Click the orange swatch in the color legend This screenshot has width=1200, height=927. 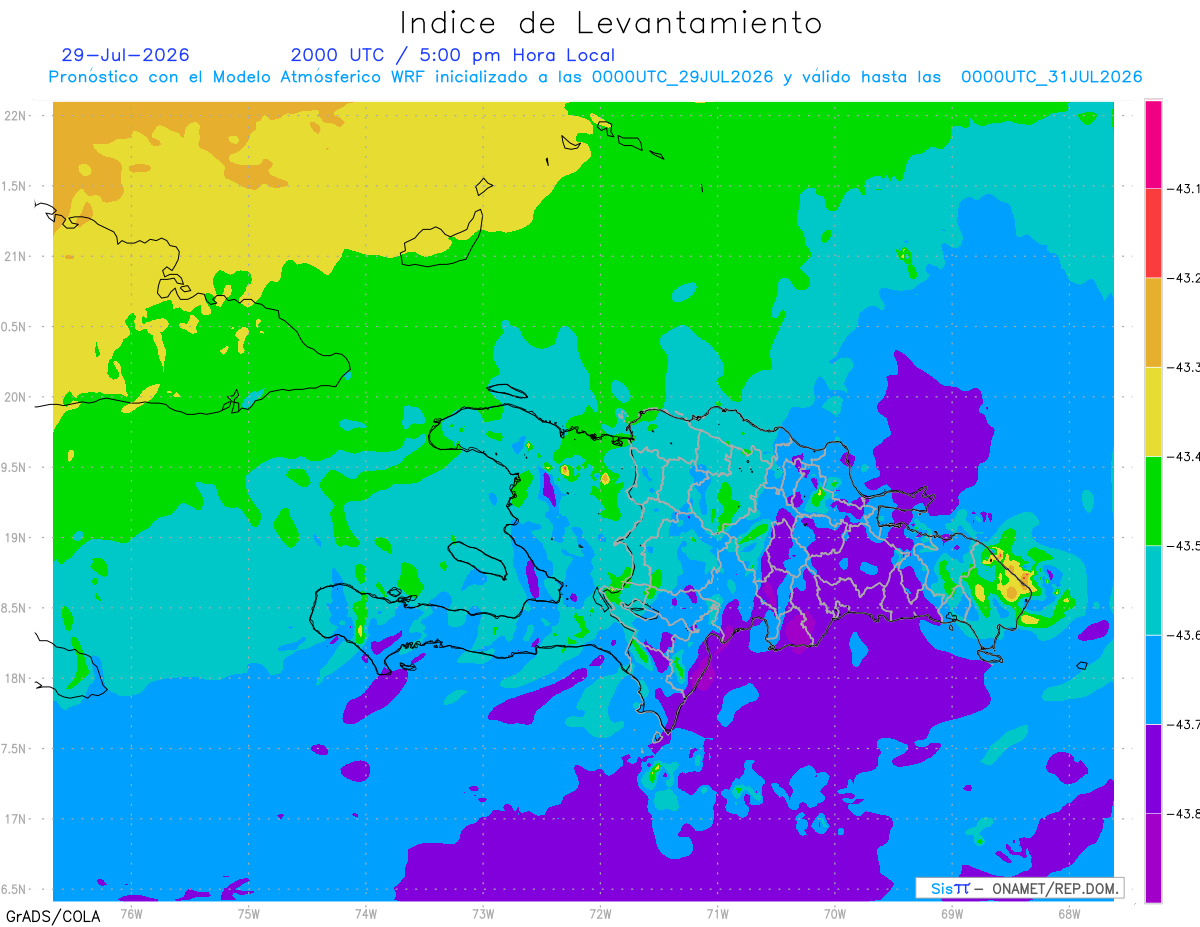[x=1153, y=322]
